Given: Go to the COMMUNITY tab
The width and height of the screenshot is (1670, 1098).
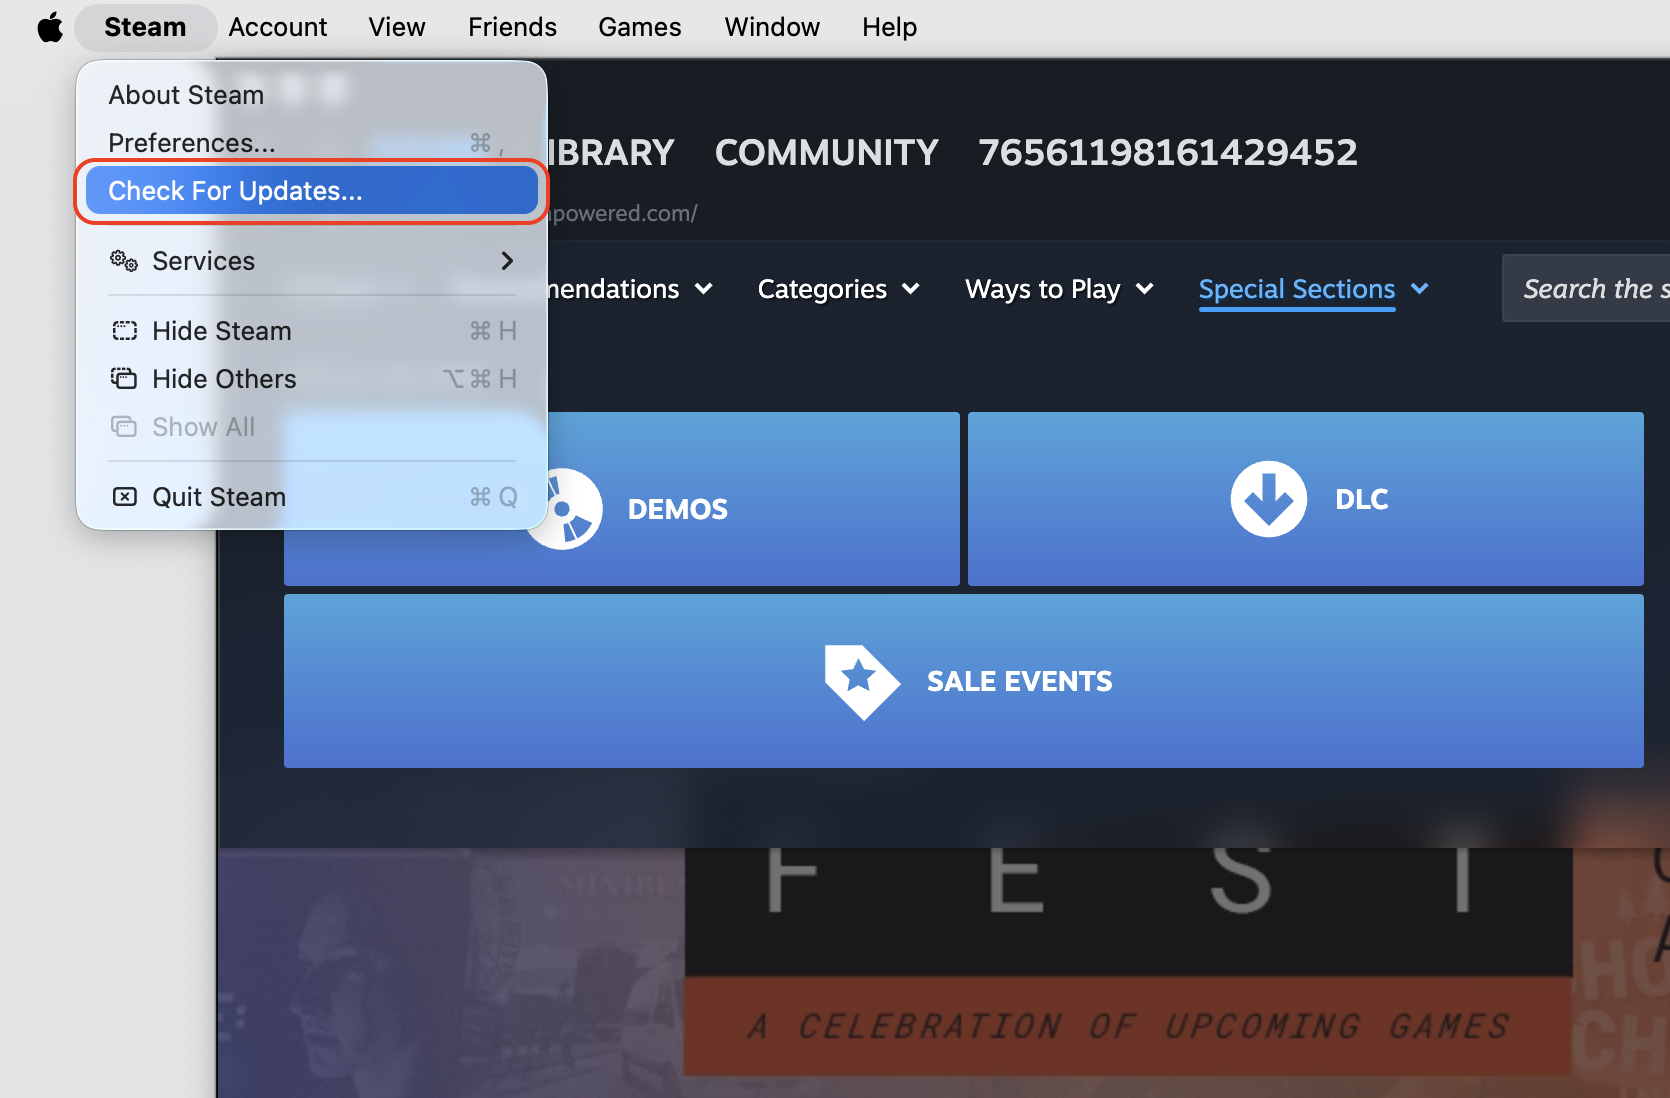Looking at the screenshot, I should click(826, 153).
